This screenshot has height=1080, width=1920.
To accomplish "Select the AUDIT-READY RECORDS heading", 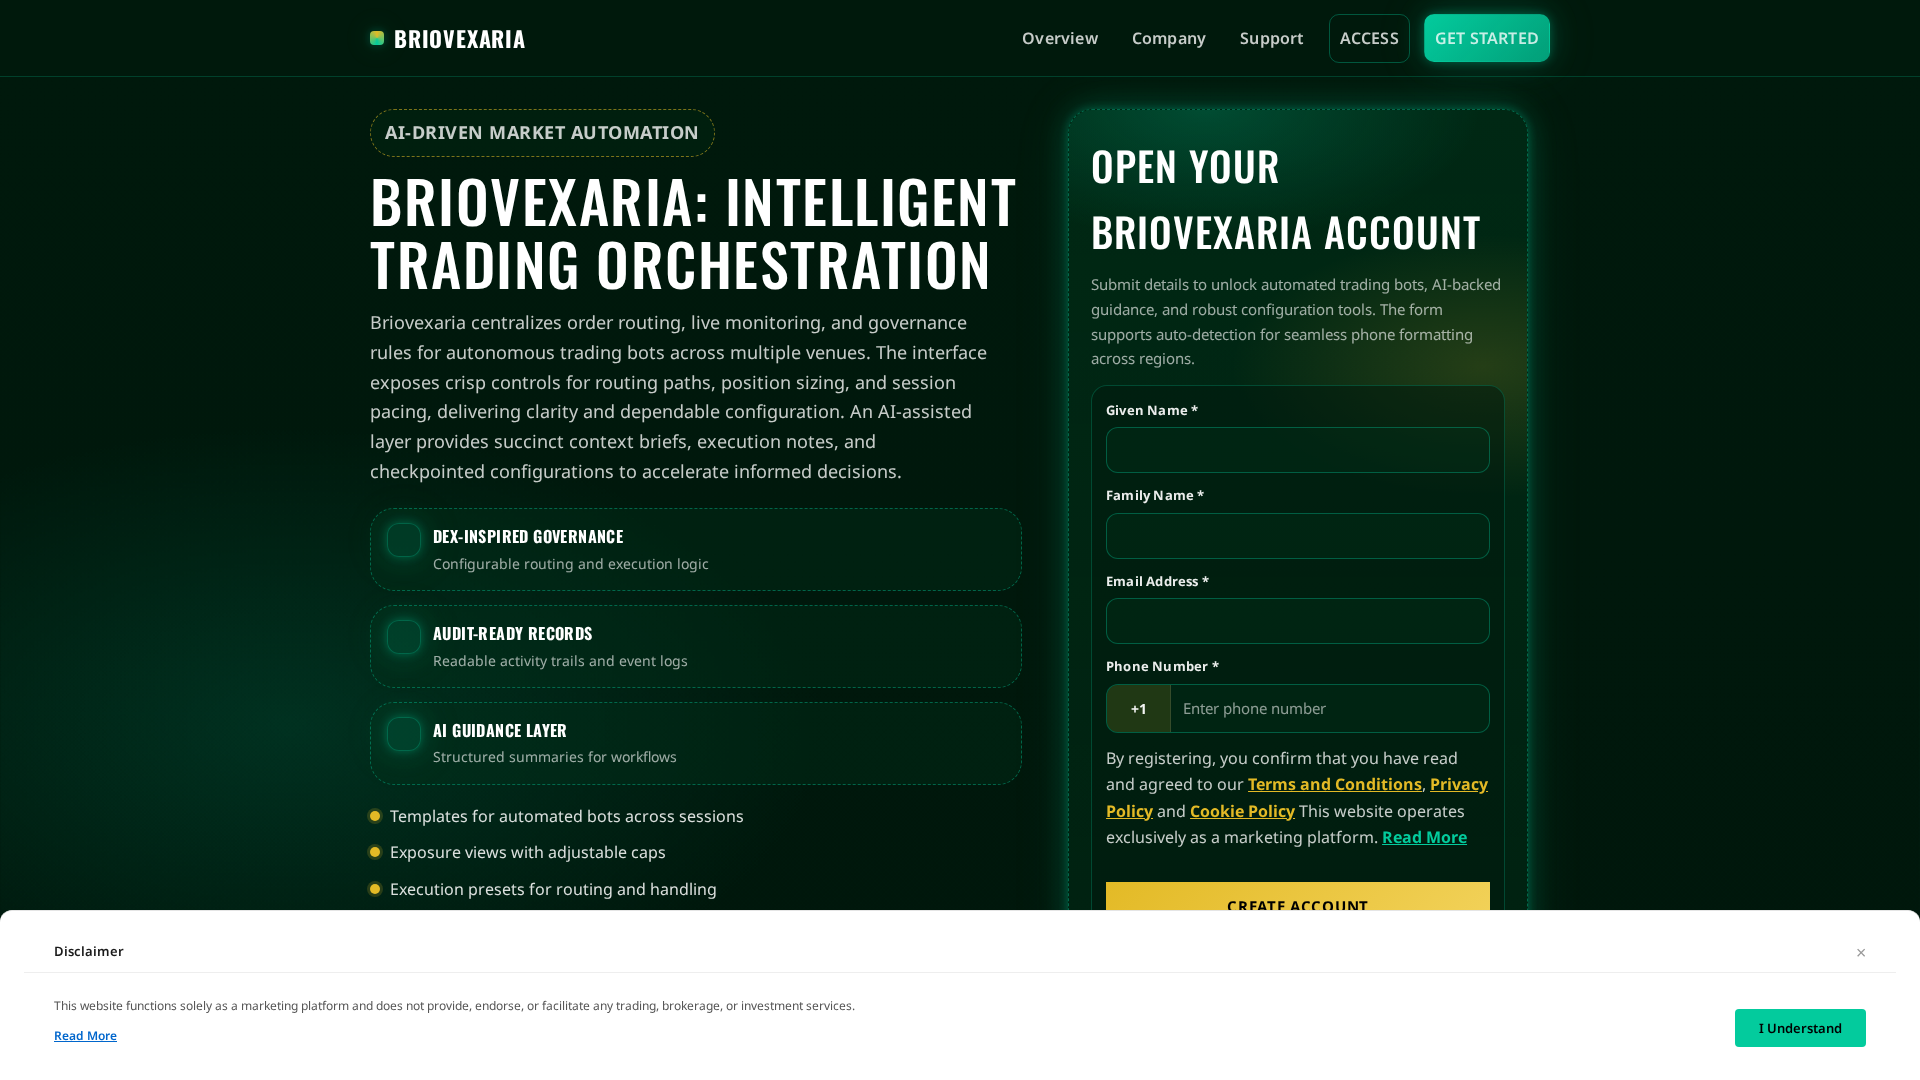I will (513, 633).
